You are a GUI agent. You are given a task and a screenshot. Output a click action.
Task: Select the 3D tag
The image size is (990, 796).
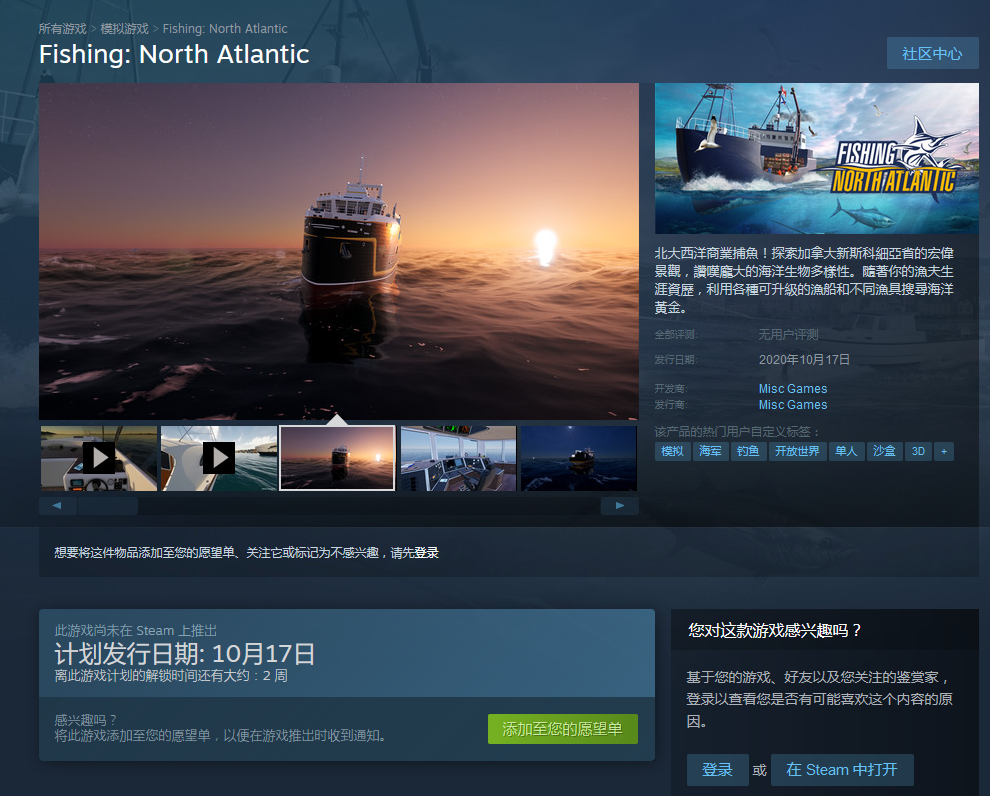coord(918,451)
